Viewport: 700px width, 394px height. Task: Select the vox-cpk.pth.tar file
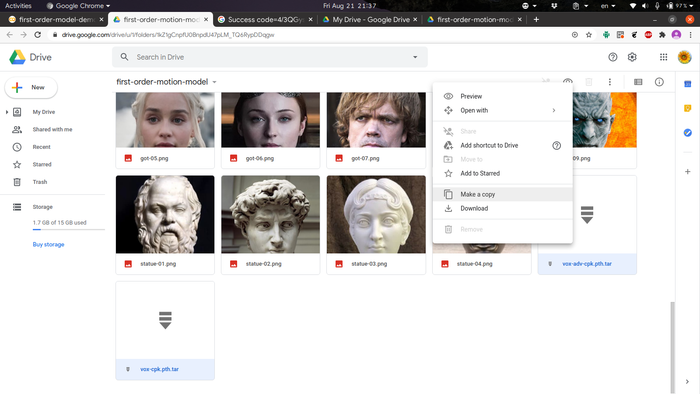coord(165,331)
